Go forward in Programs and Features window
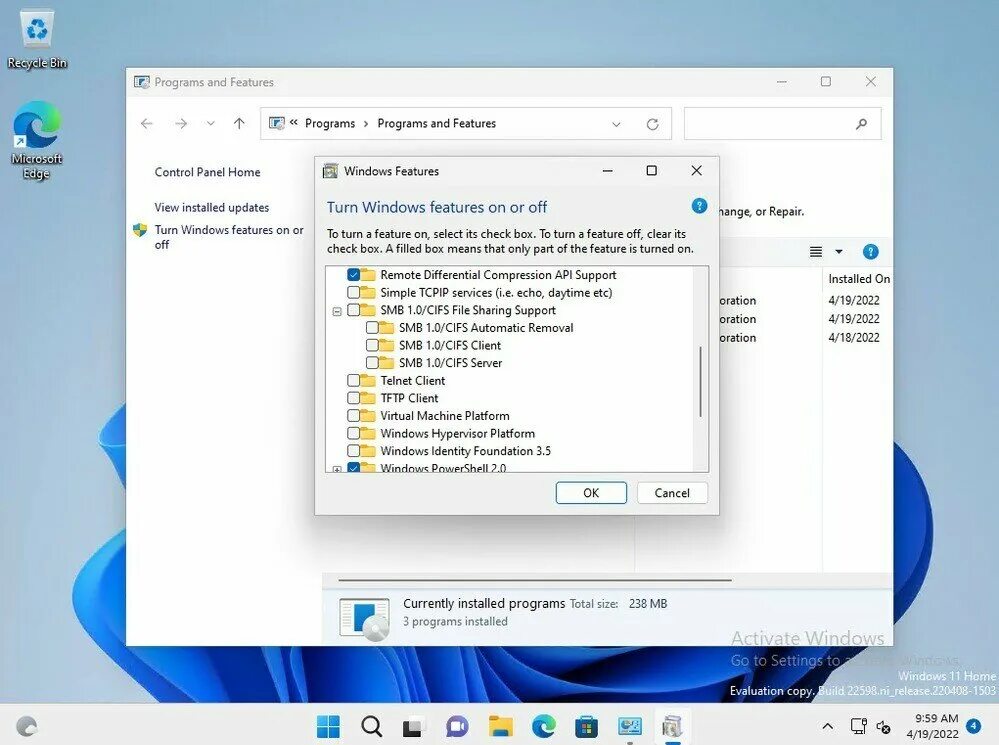 click(181, 124)
